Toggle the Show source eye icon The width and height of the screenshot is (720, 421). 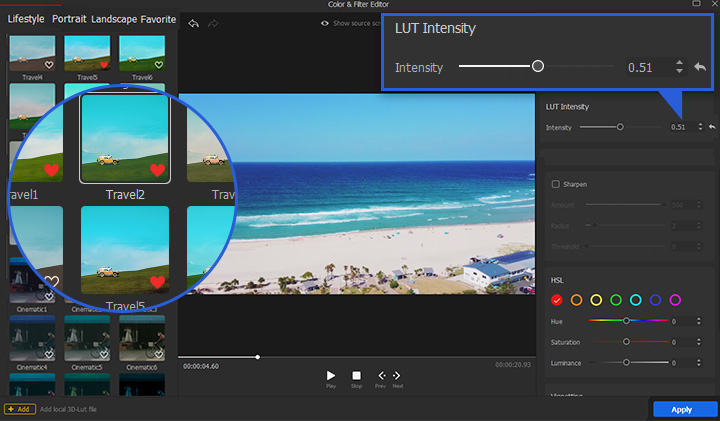tap(325, 23)
